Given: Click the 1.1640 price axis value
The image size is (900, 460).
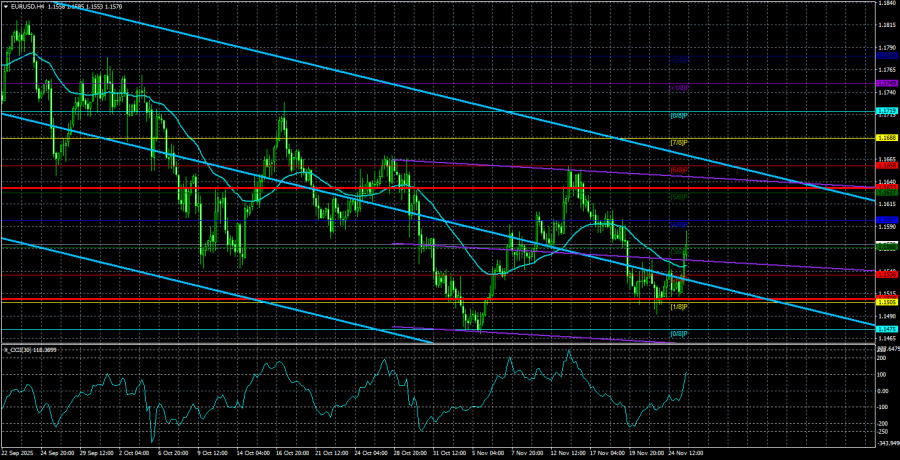Looking at the screenshot, I should point(886,181).
